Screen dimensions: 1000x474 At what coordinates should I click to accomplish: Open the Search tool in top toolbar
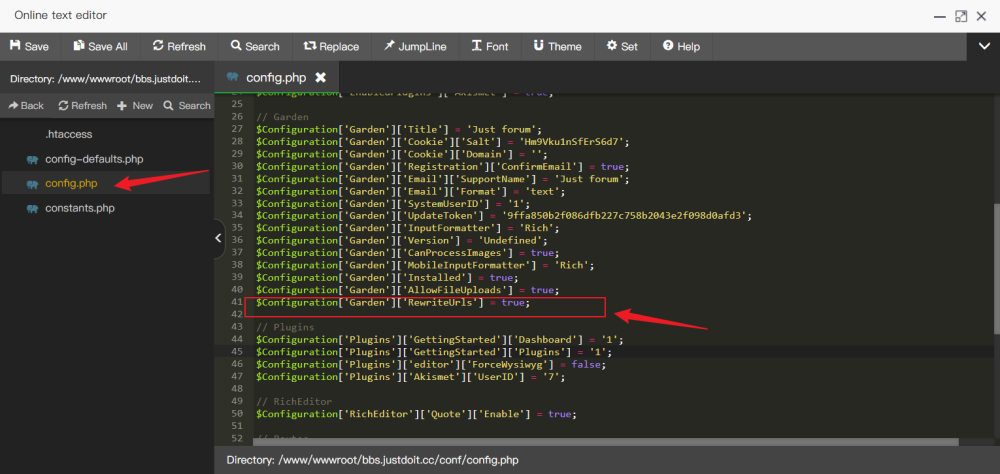click(x=255, y=46)
